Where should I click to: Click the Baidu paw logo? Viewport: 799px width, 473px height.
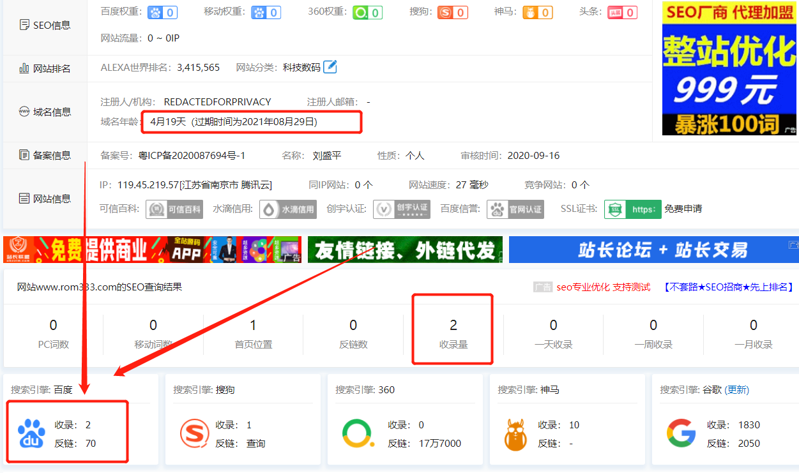32,434
